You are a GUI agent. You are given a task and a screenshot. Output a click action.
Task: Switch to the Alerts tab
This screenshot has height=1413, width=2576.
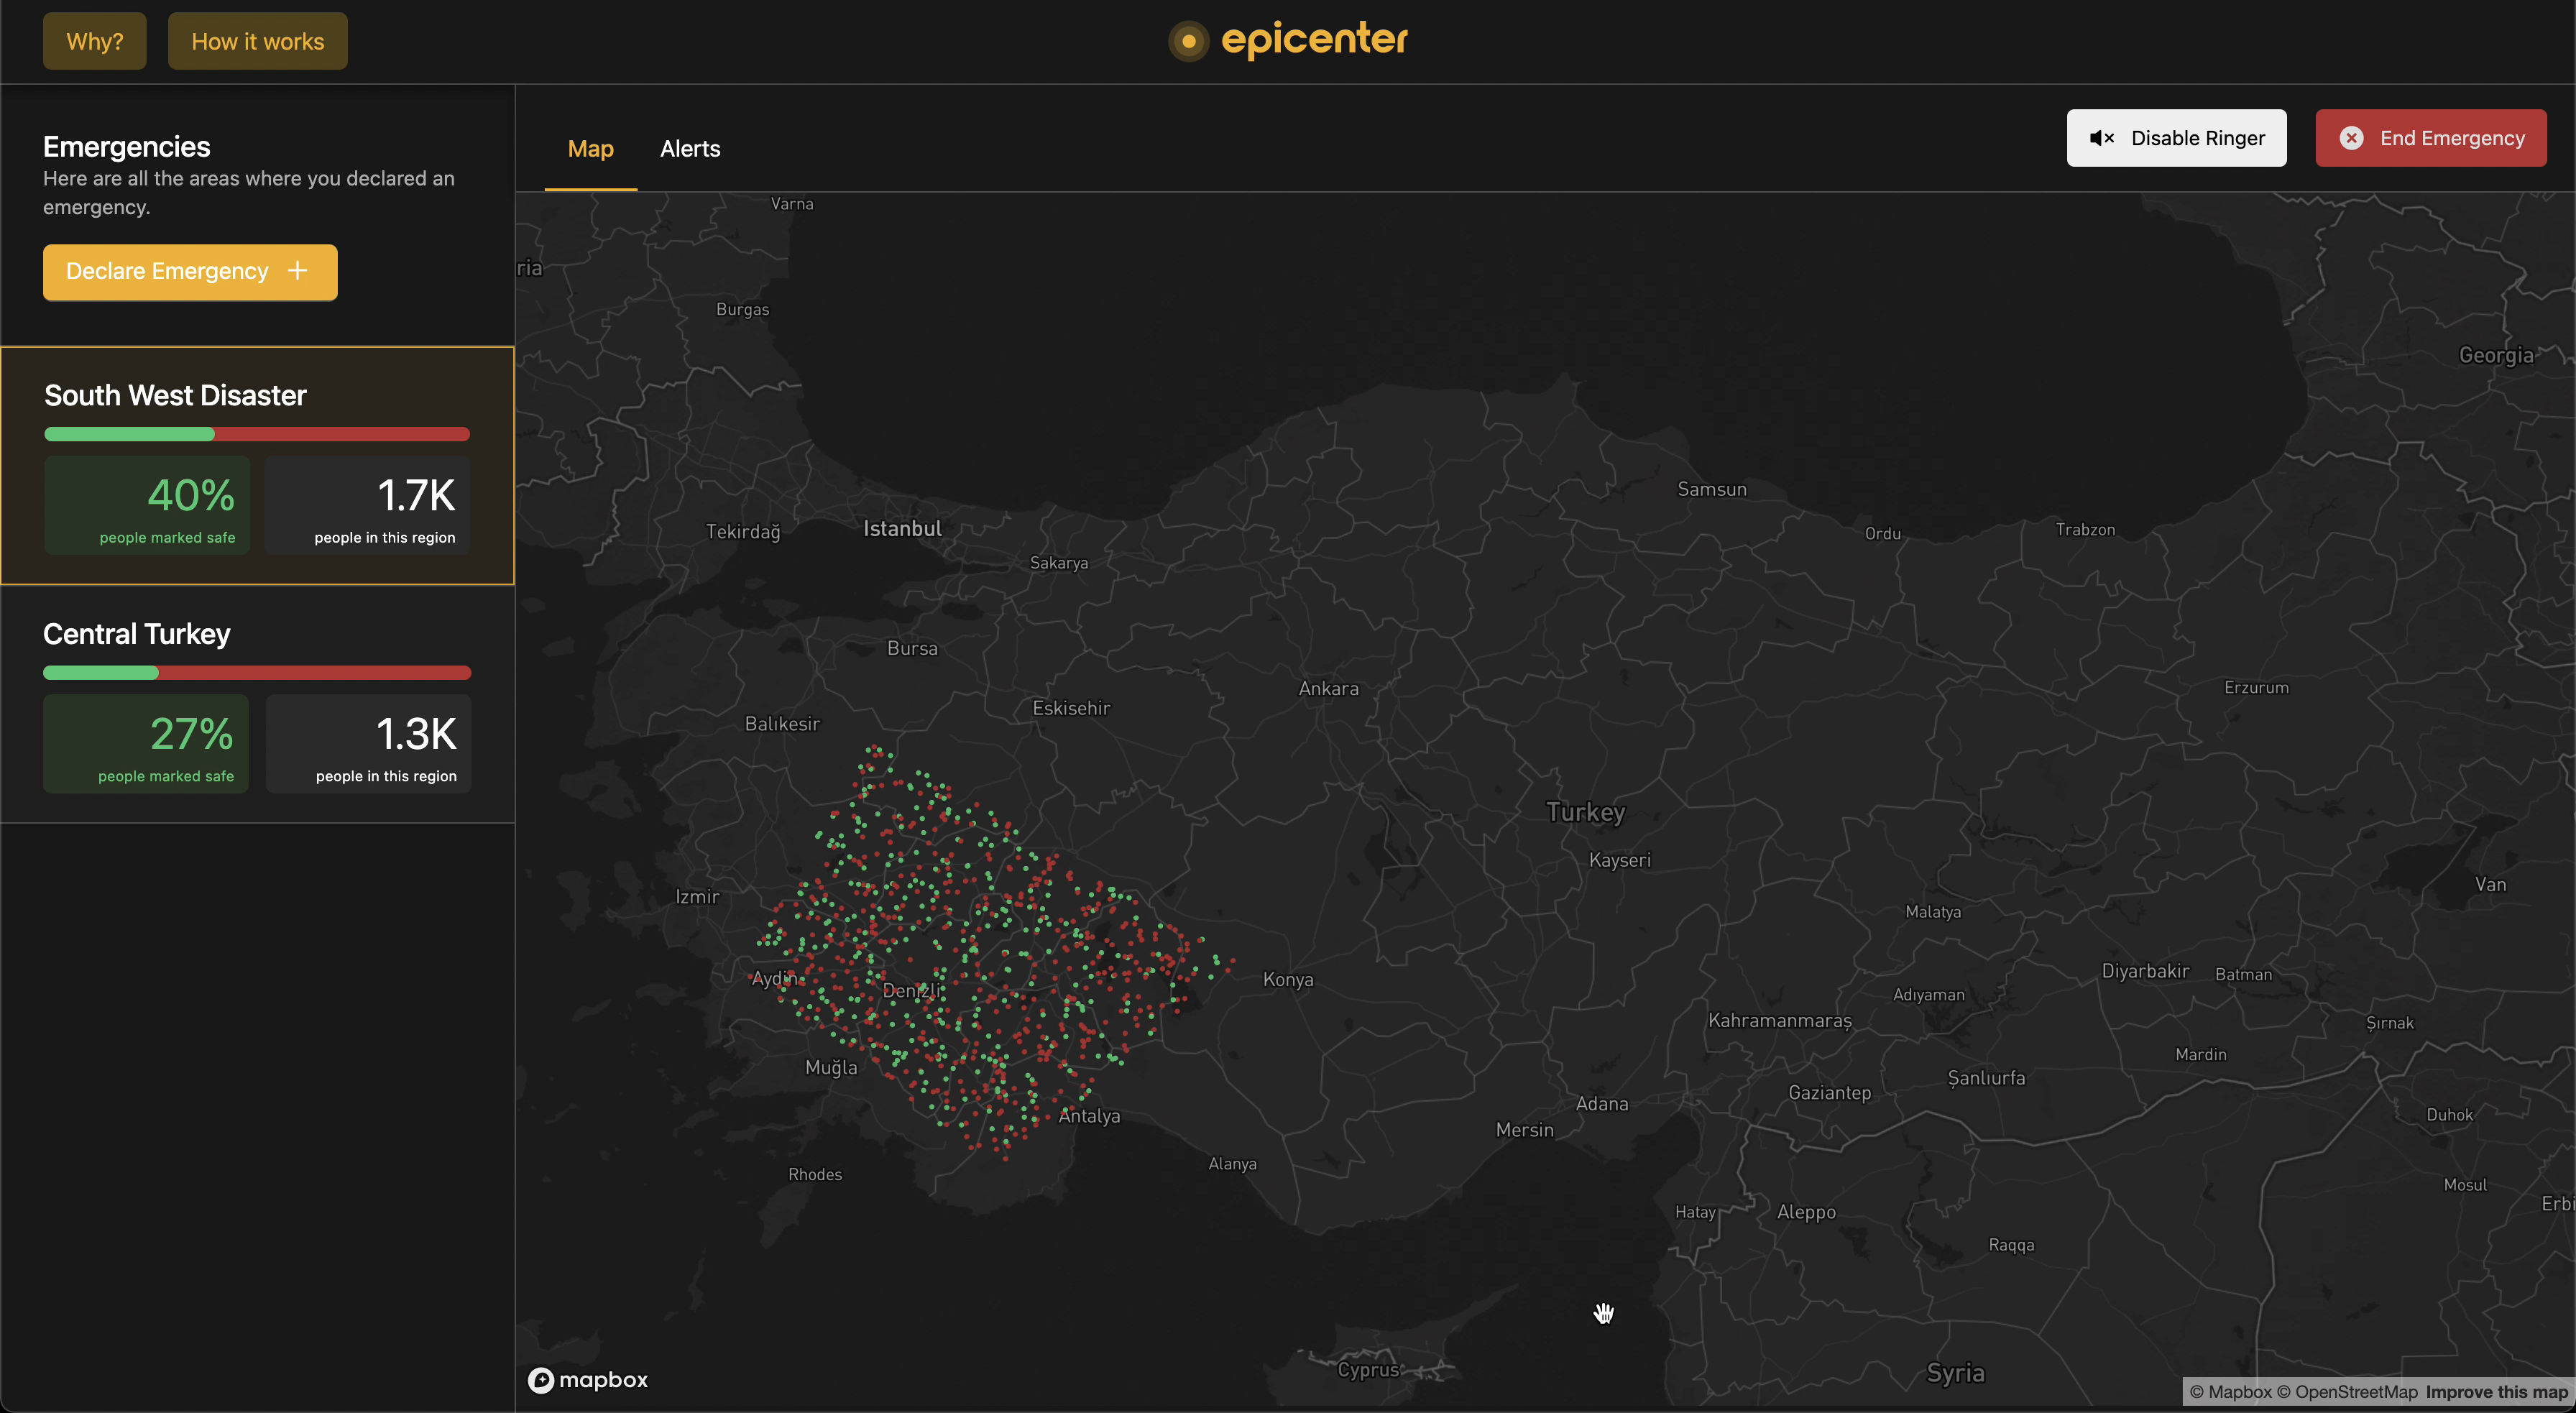click(690, 149)
